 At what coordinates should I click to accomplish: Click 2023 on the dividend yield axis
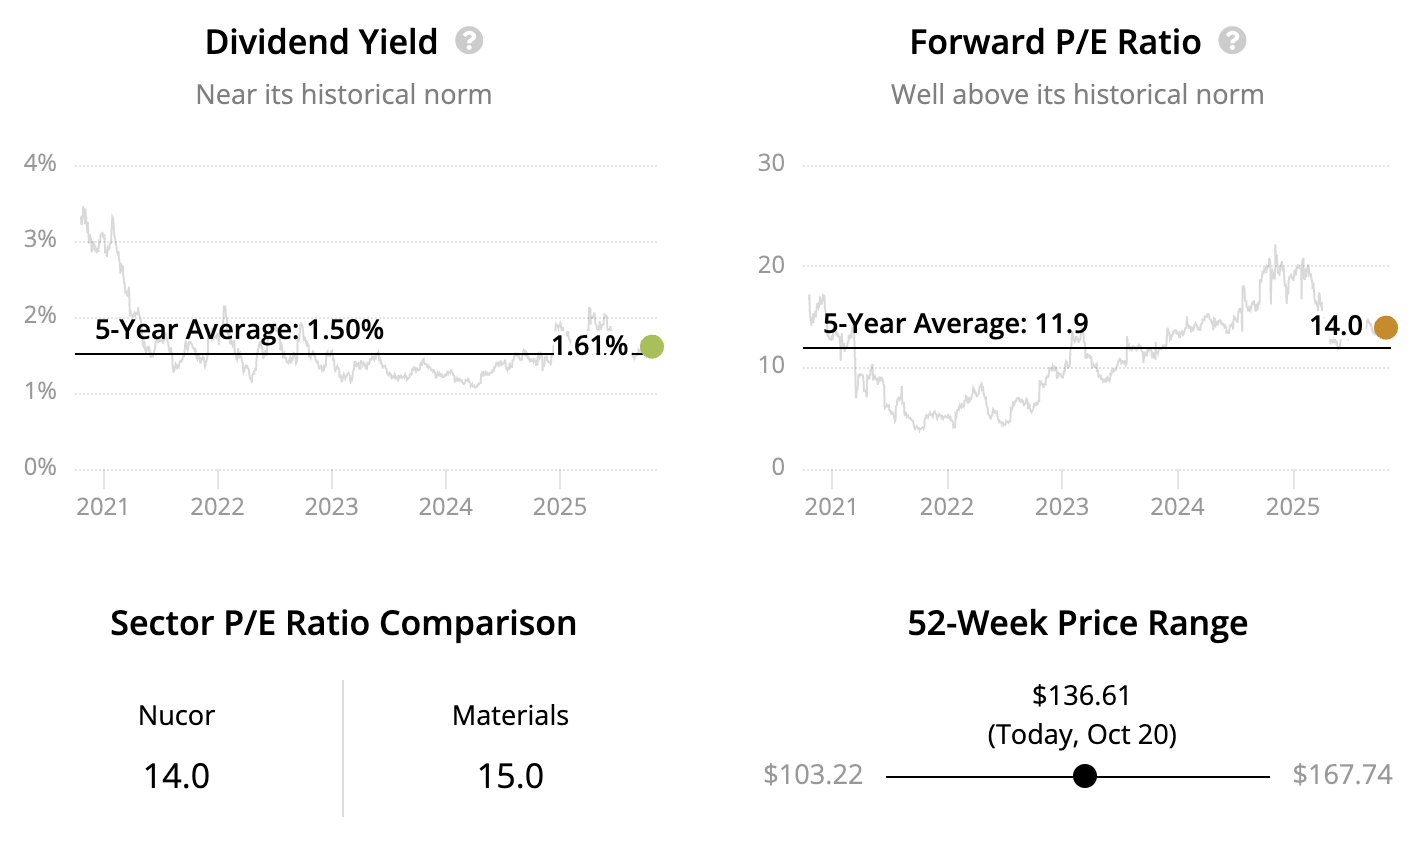click(x=331, y=507)
